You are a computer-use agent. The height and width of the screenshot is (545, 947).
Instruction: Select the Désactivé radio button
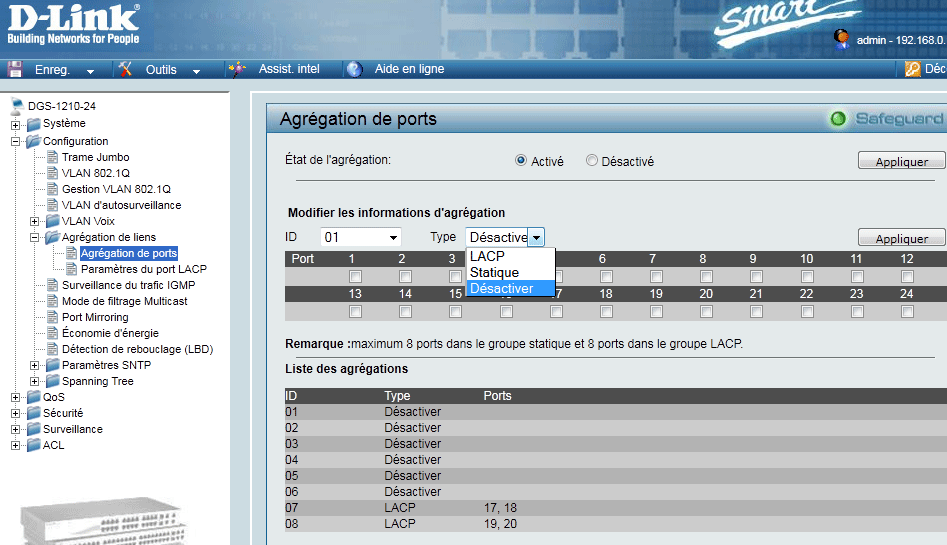click(x=592, y=161)
